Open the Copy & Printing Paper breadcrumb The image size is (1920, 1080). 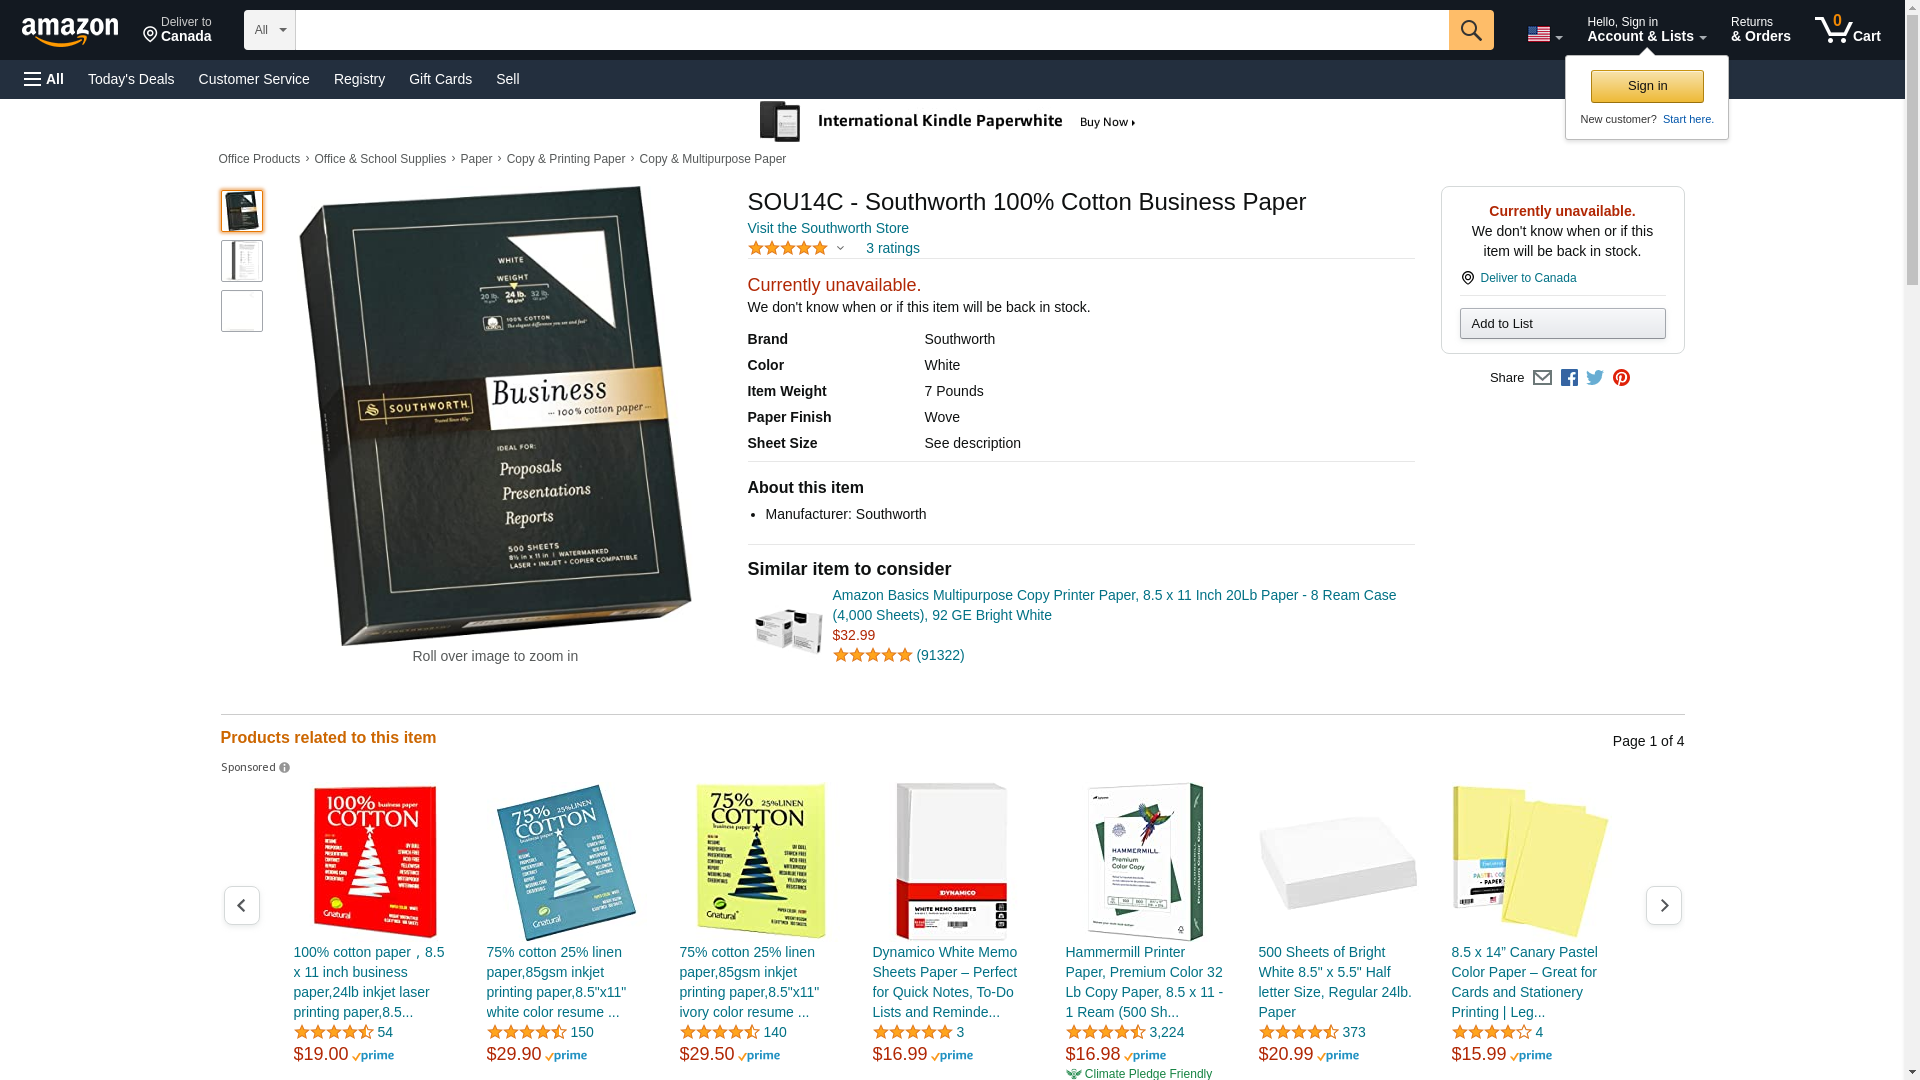(x=566, y=159)
